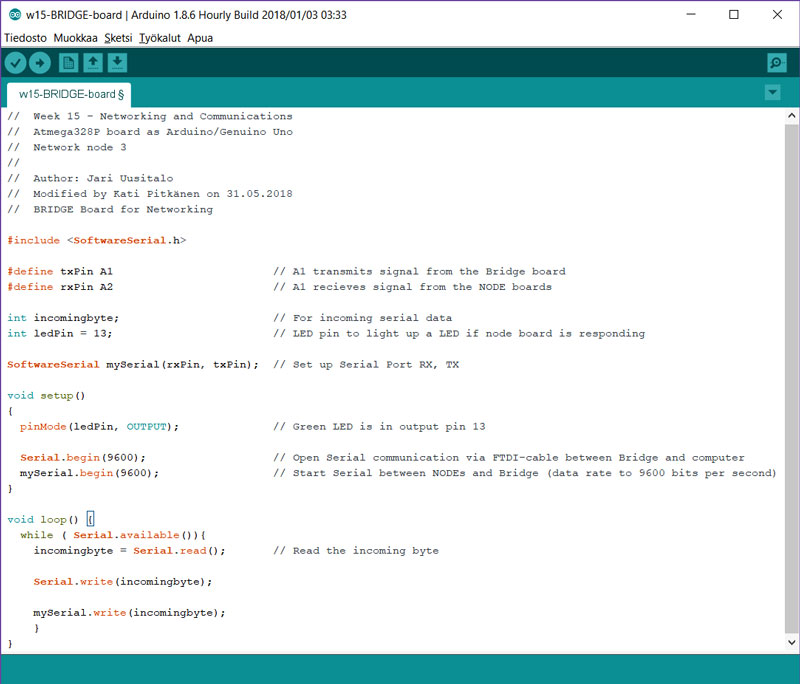Click the 'int incomingbyte;' declaration
Image resolution: width=800 pixels, height=684 pixels.
[63, 318]
